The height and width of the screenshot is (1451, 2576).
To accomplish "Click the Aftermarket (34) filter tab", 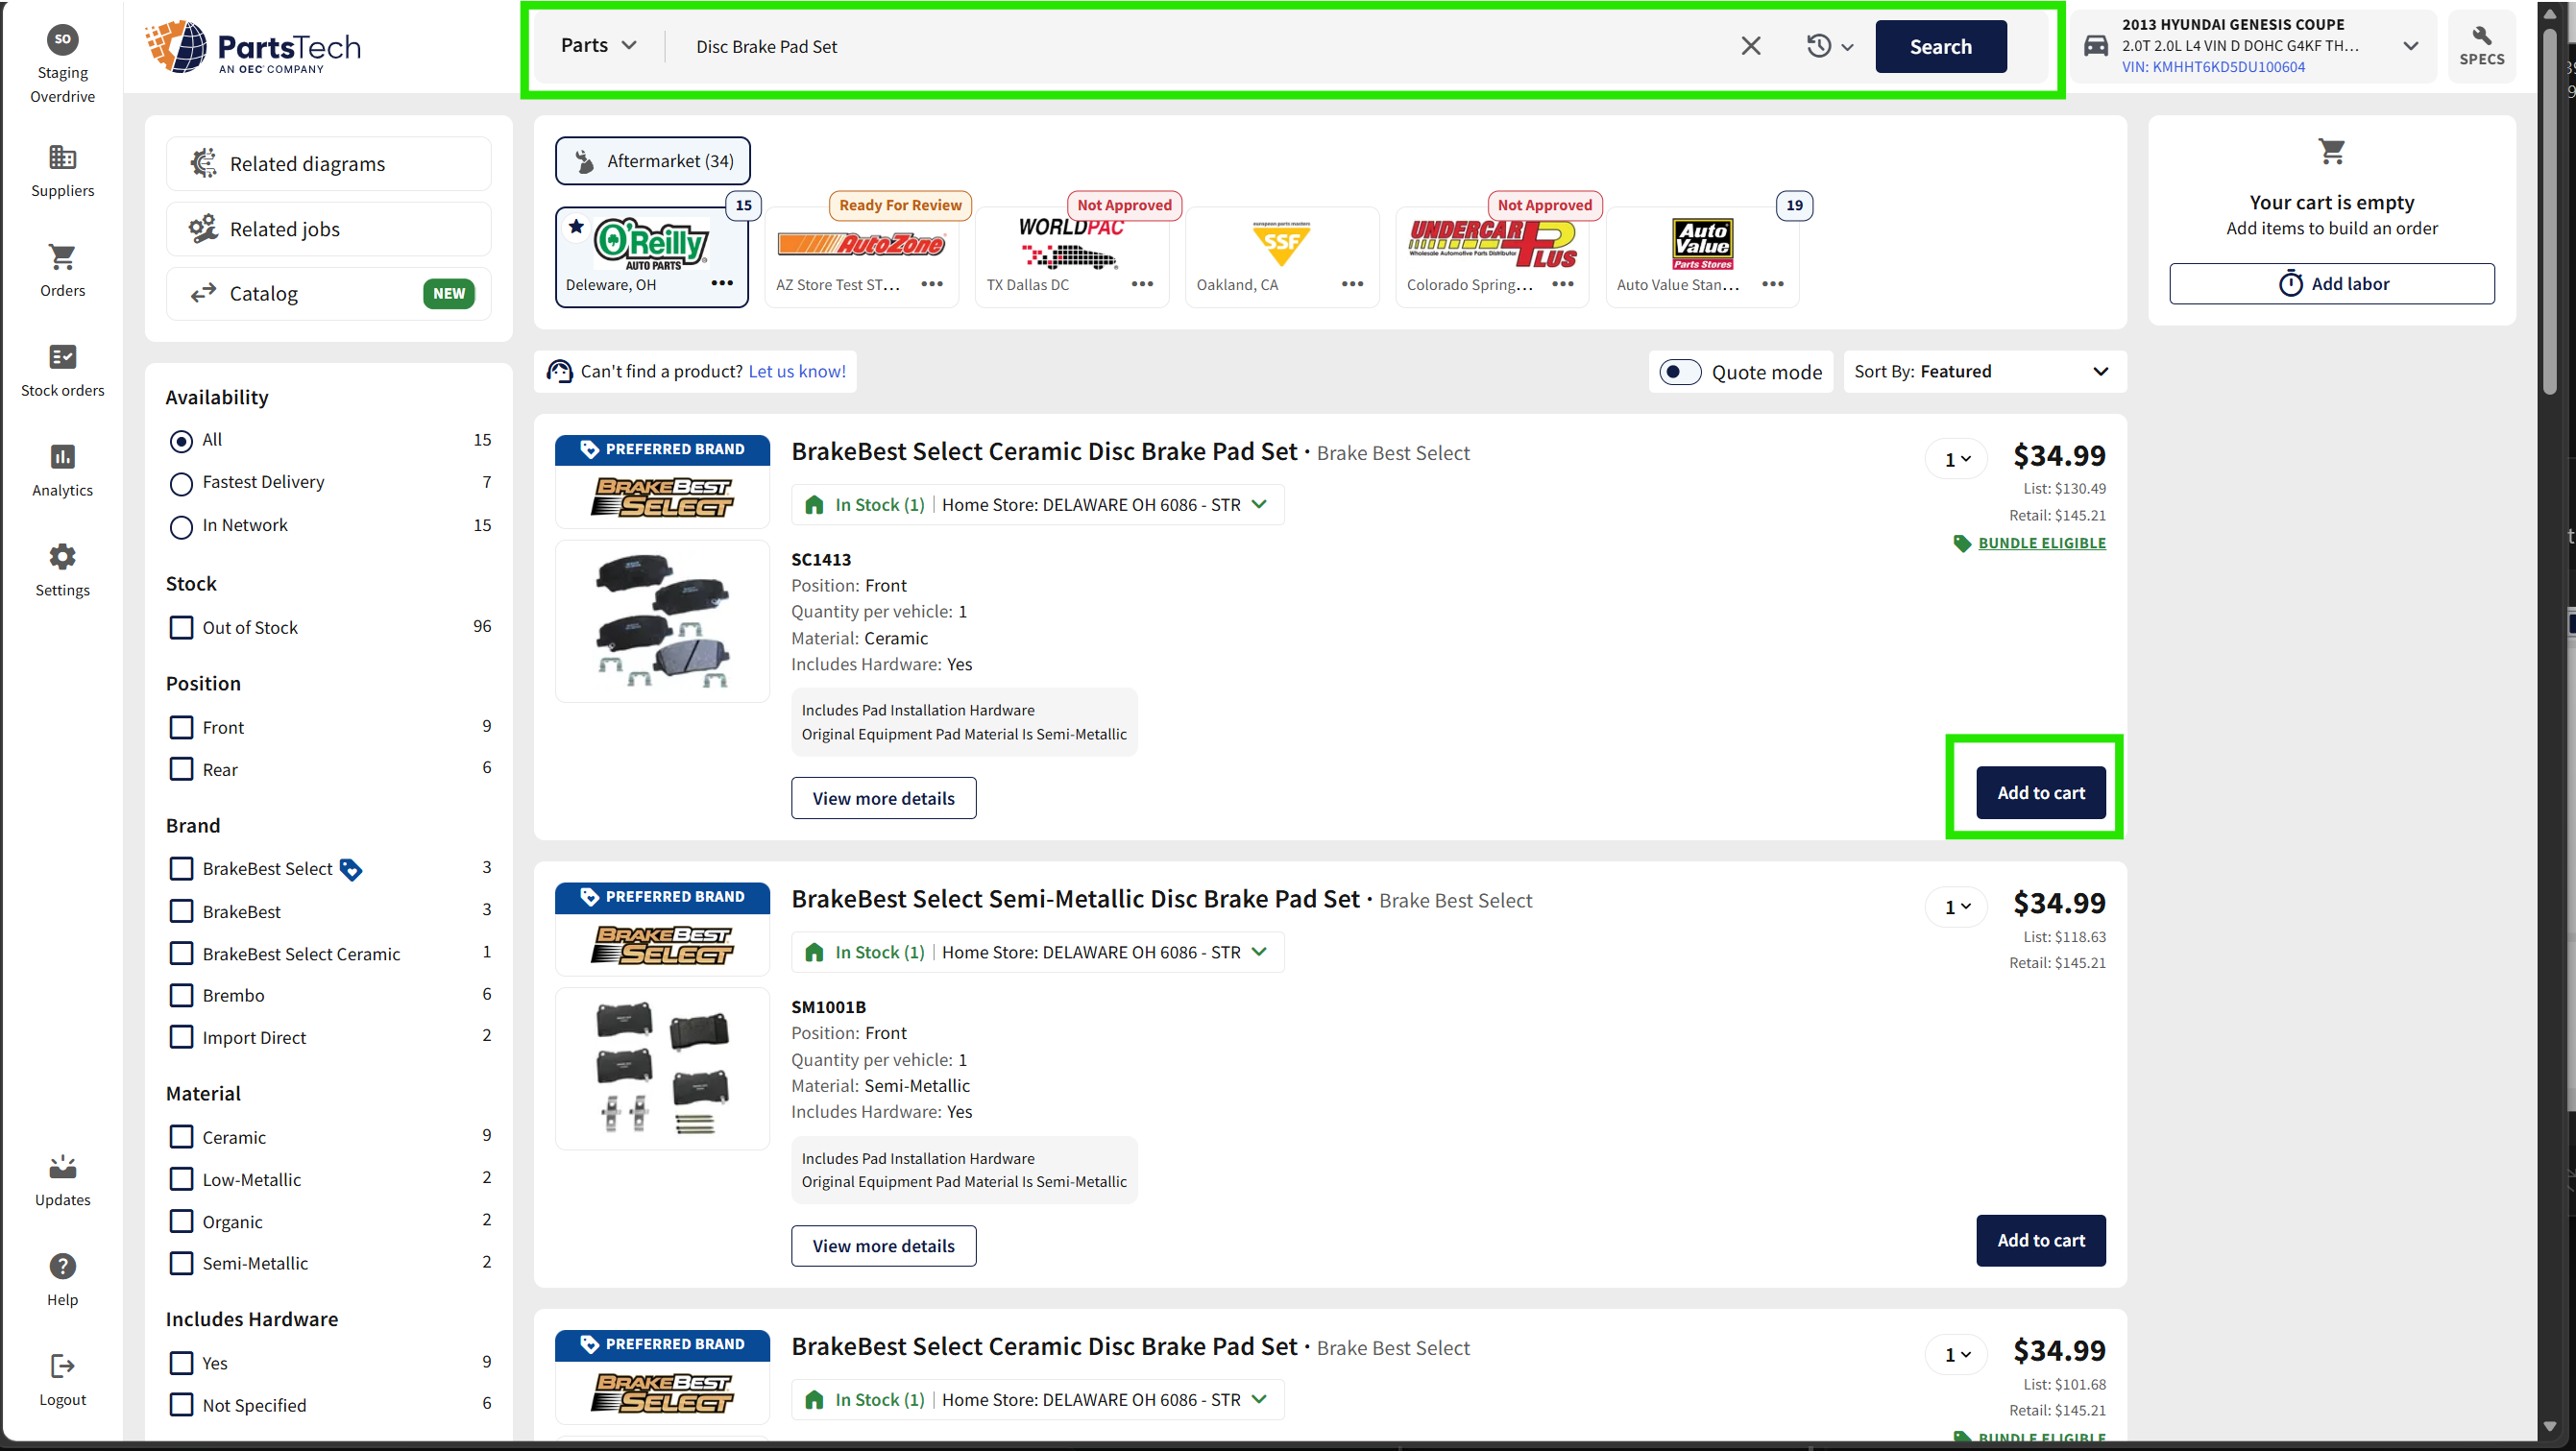I will (652, 161).
